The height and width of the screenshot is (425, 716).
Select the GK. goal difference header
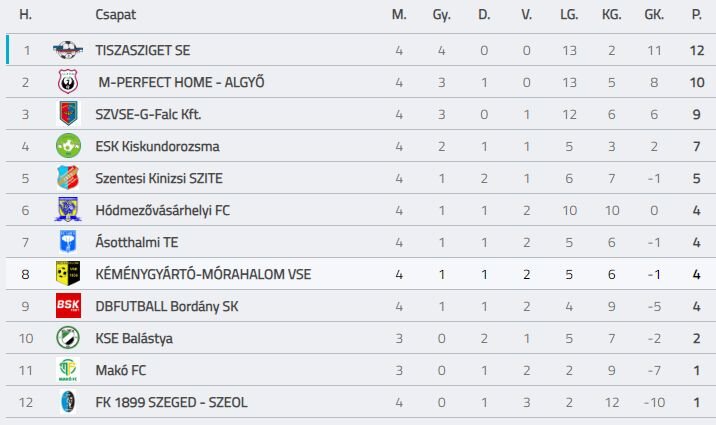tap(654, 15)
